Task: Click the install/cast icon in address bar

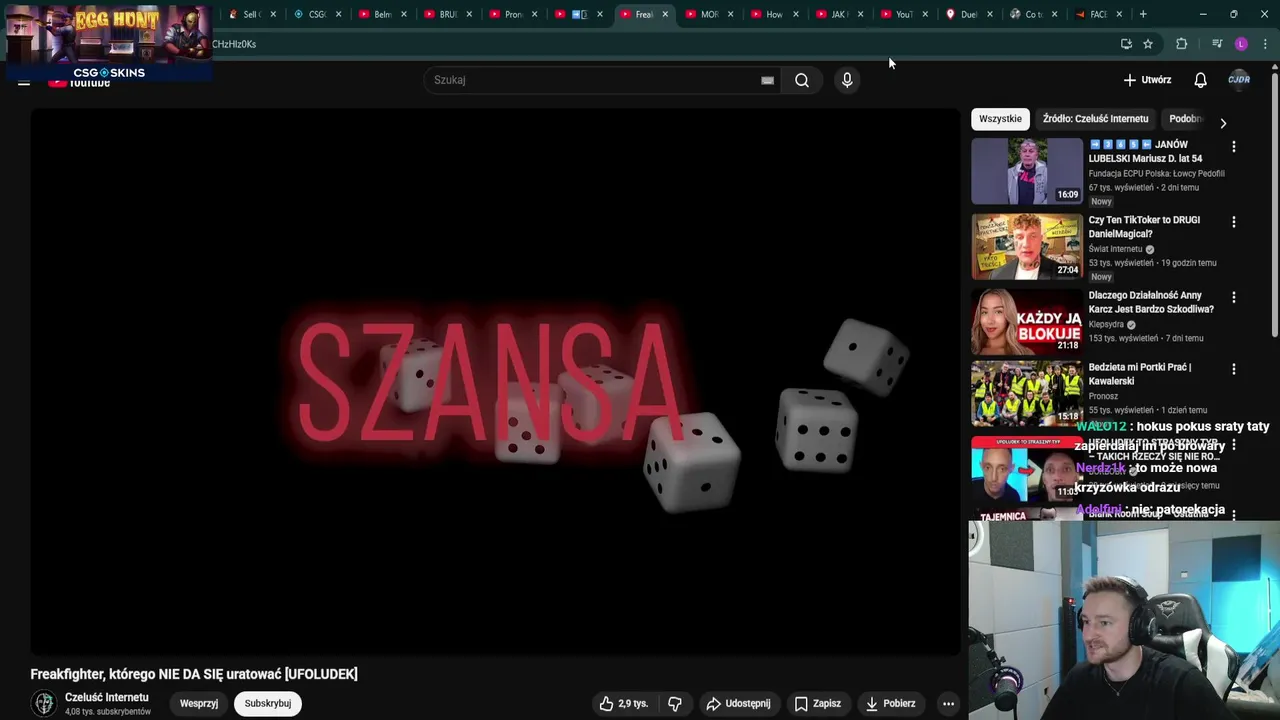Action: click(x=1126, y=44)
